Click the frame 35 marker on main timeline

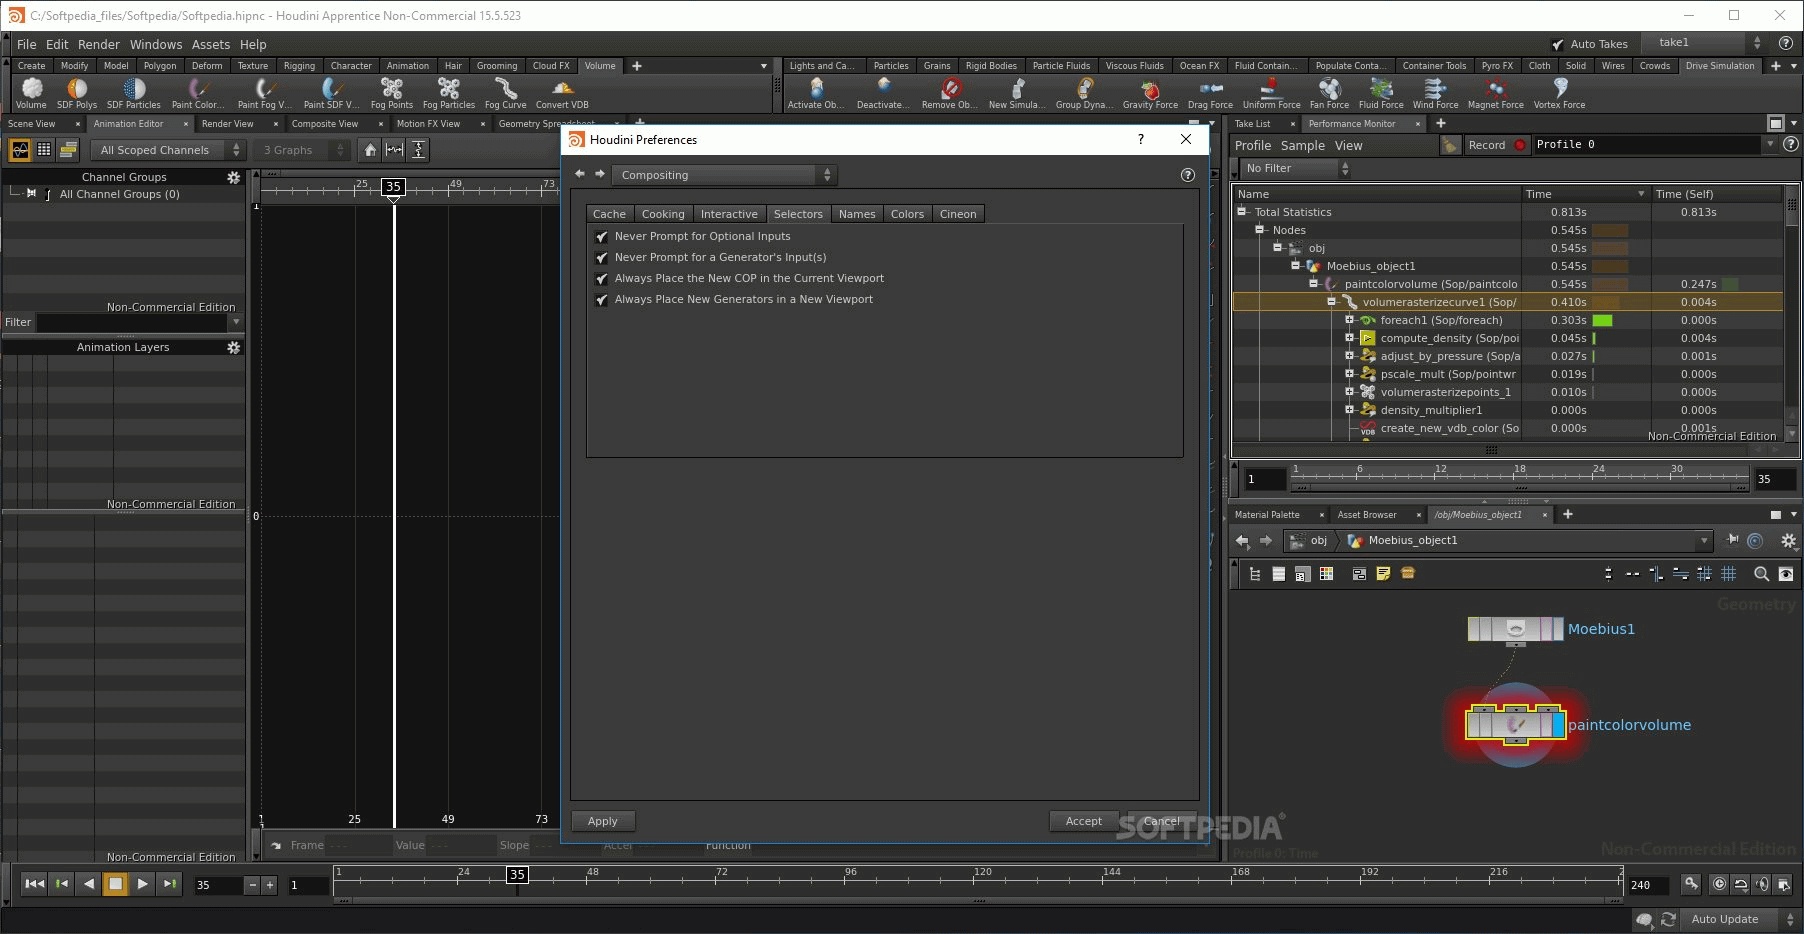click(517, 874)
